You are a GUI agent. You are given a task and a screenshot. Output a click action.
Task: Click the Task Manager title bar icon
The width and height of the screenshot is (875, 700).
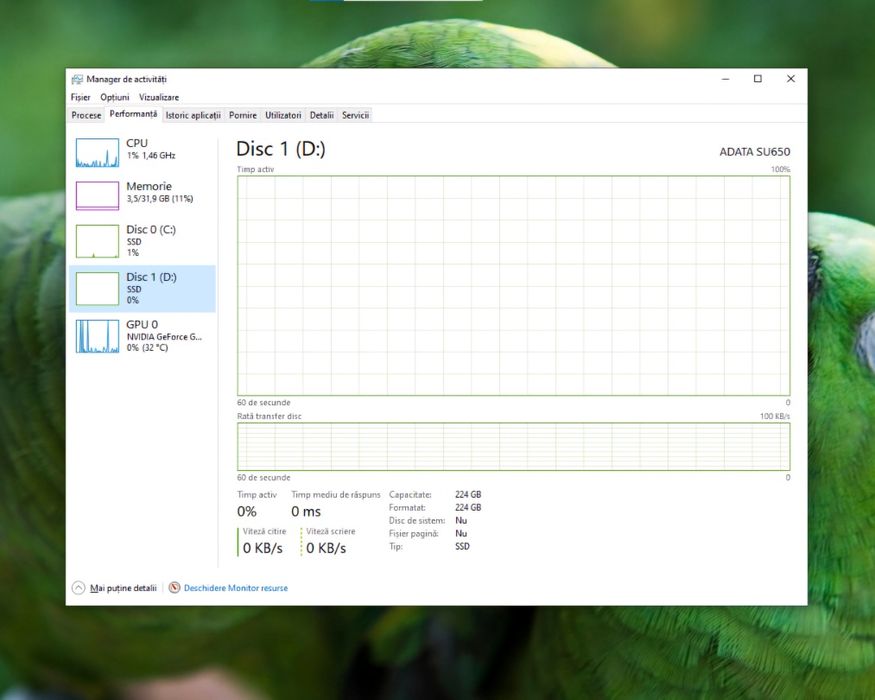[77, 79]
